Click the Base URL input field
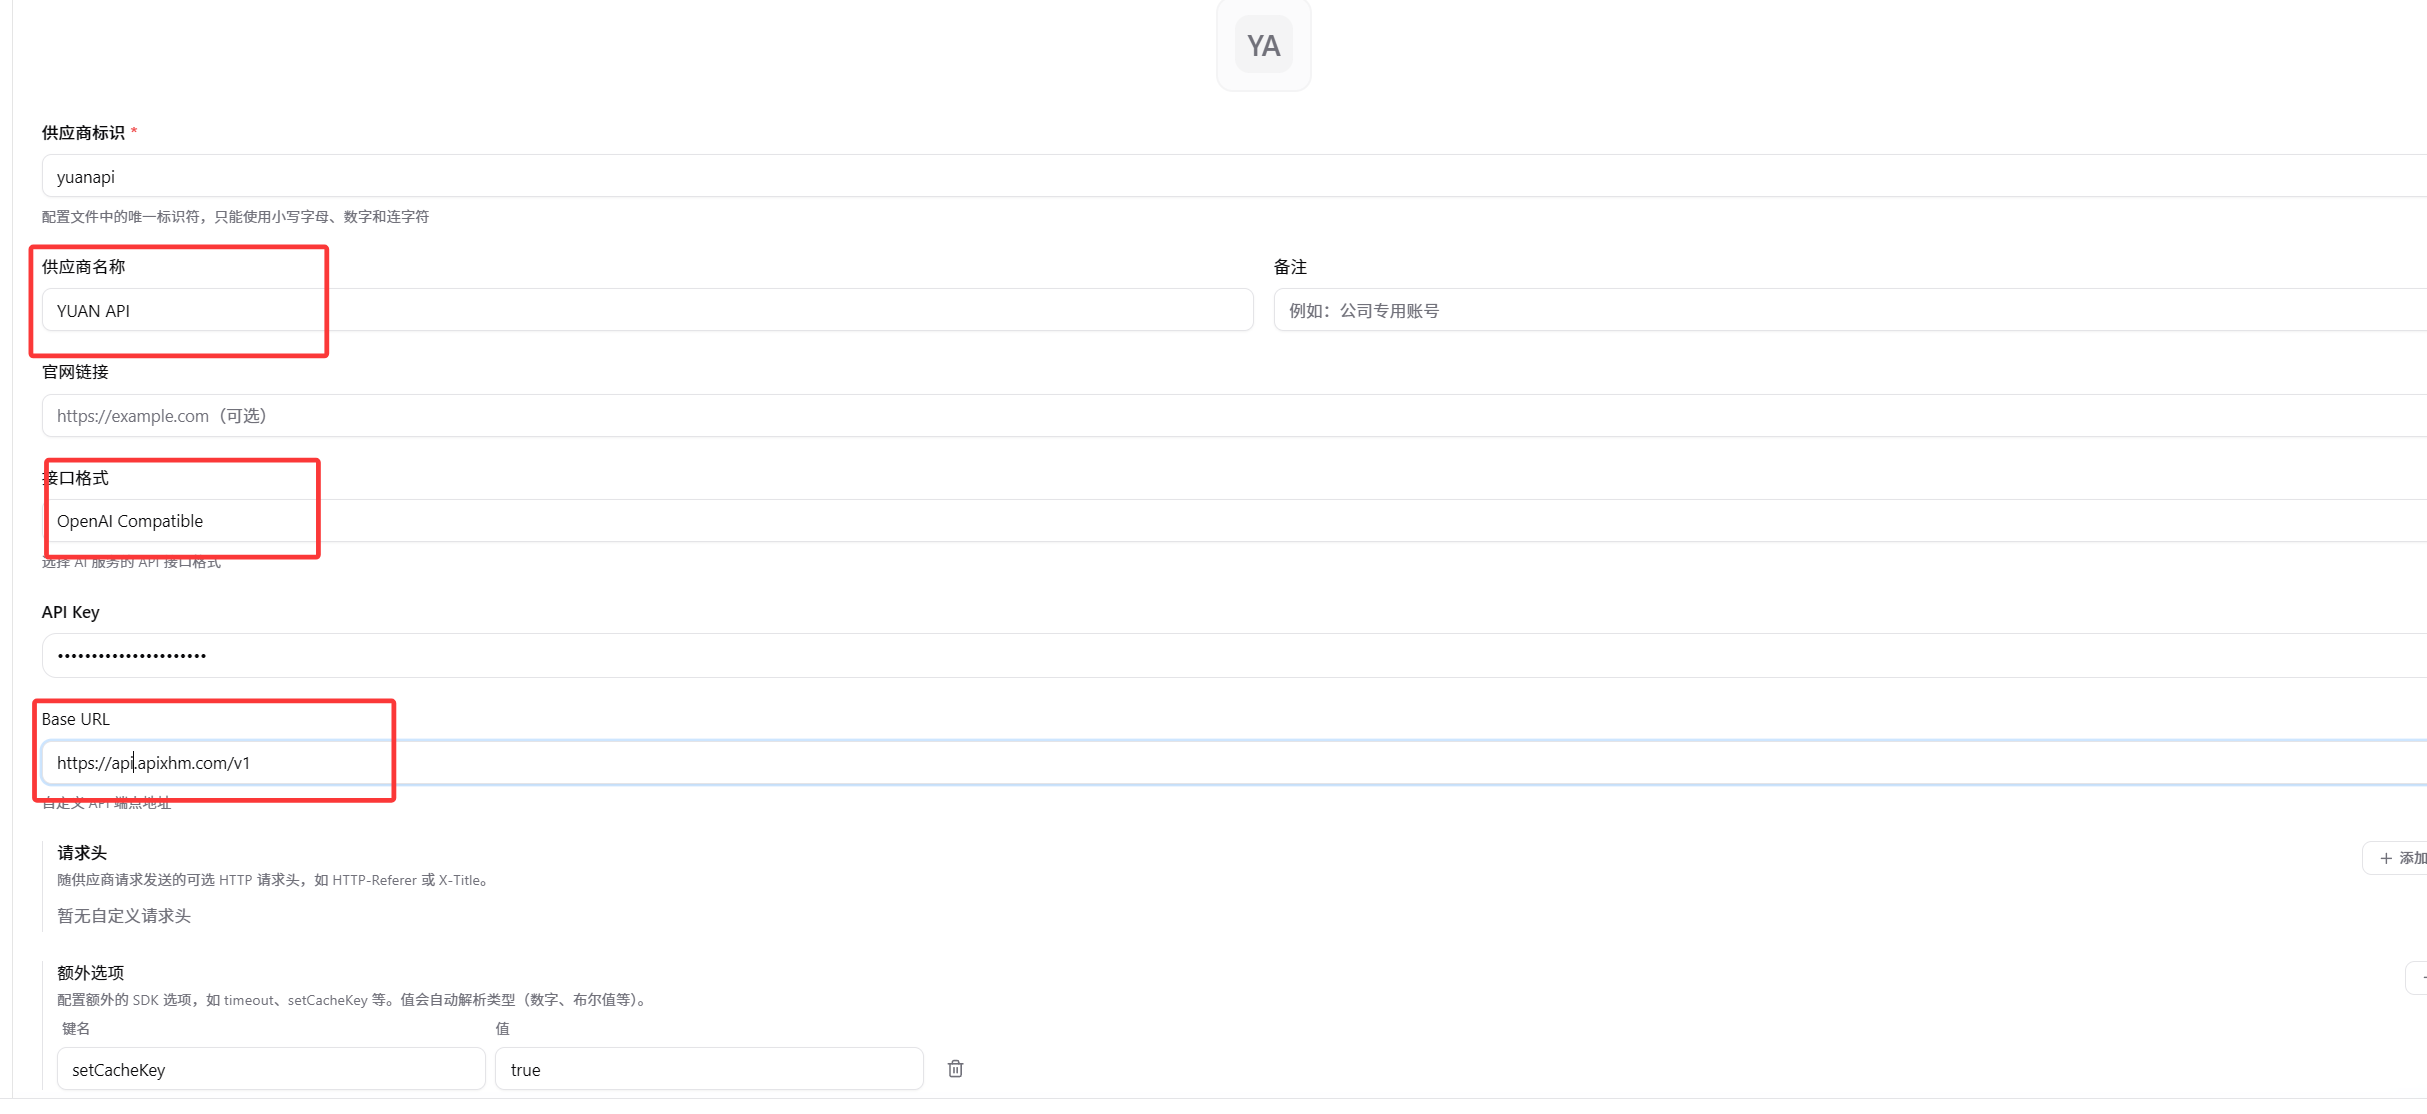 point(1234,763)
